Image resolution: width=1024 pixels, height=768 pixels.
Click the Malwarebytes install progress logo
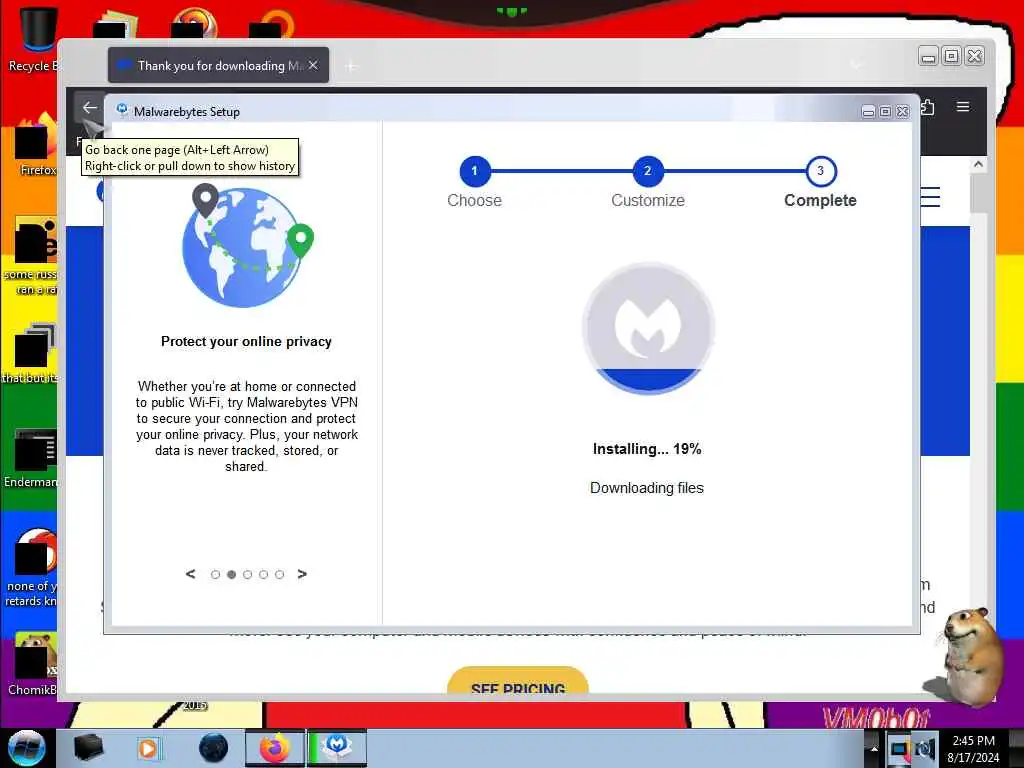pyautogui.click(x=648, y=328)
